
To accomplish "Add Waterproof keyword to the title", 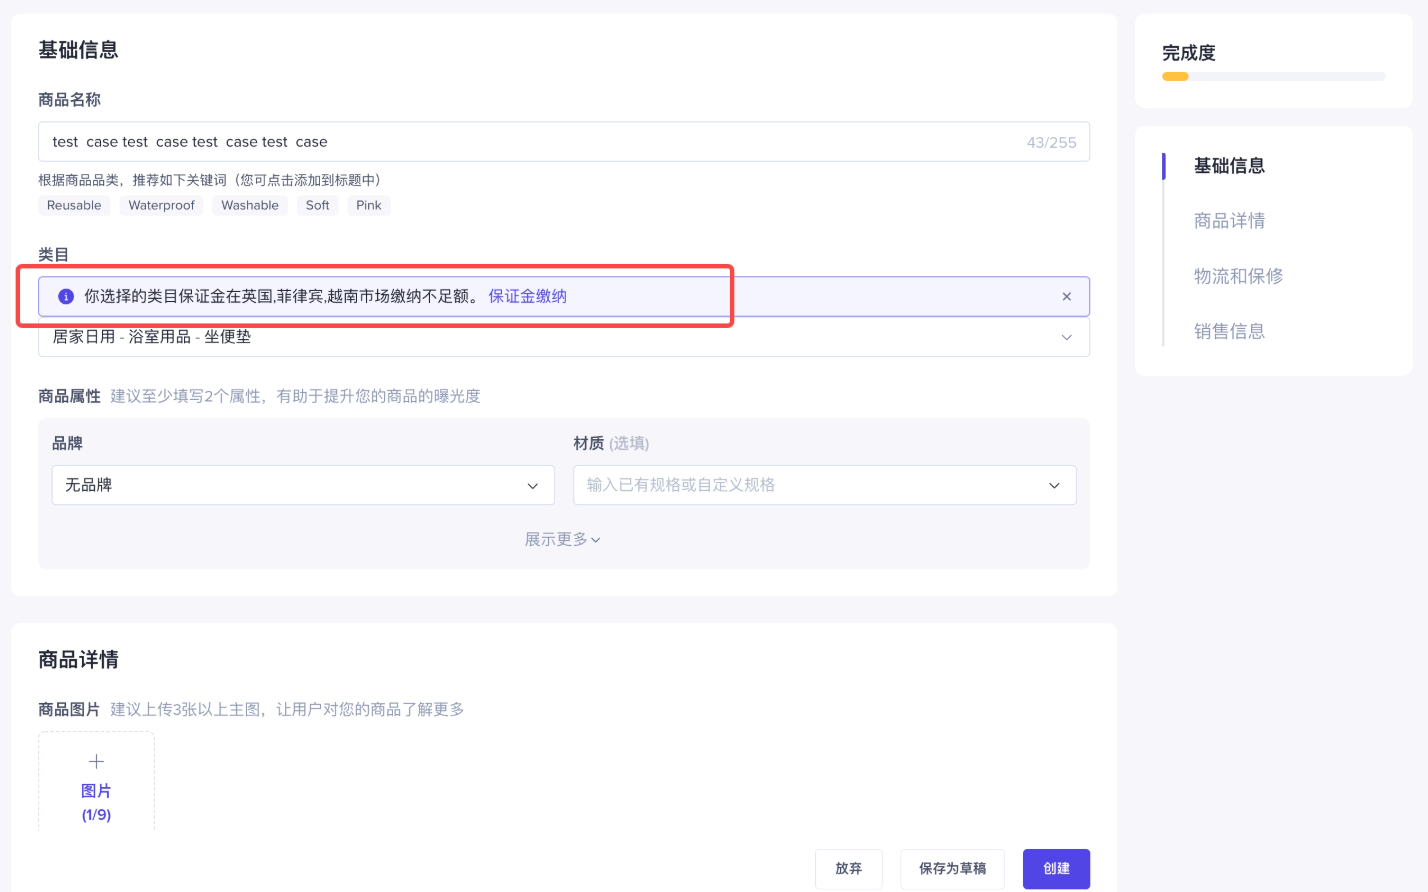I will (x=161, y=206).
